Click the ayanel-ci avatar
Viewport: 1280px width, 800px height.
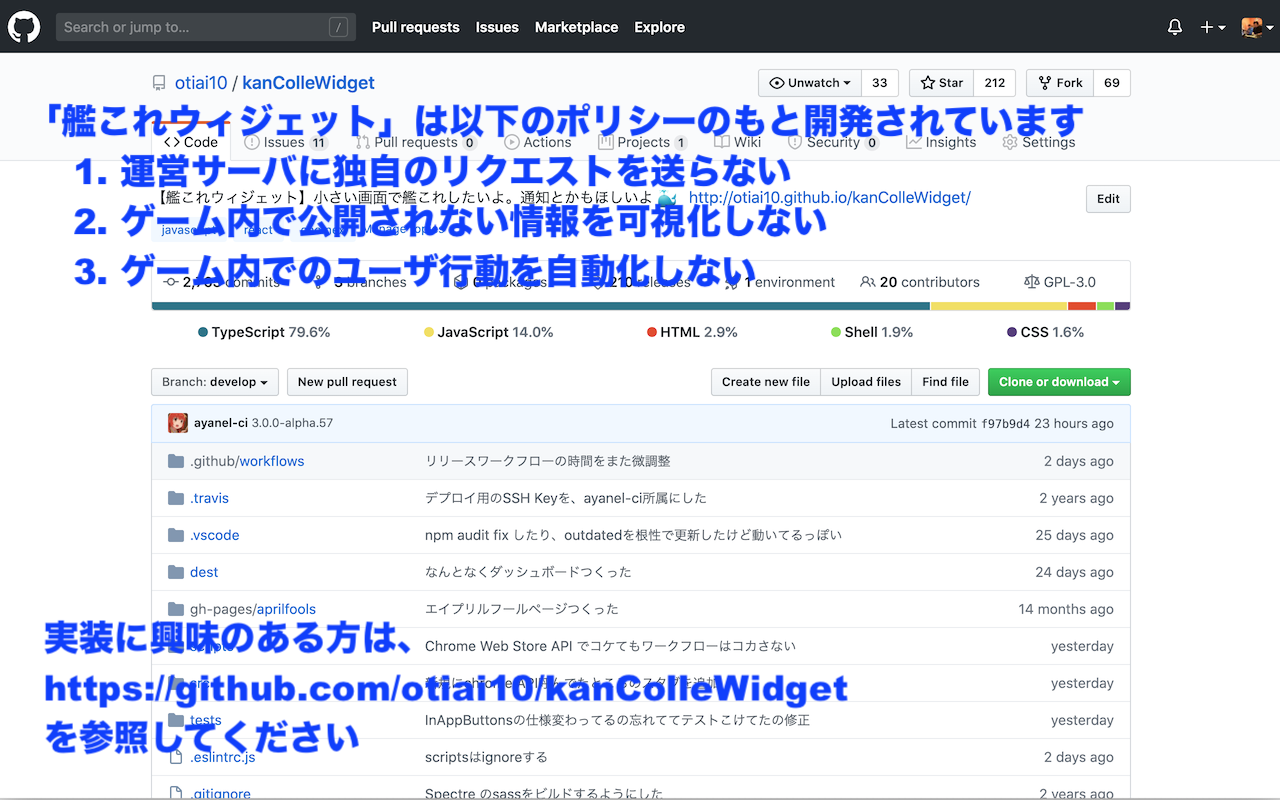tap(178, 423)
